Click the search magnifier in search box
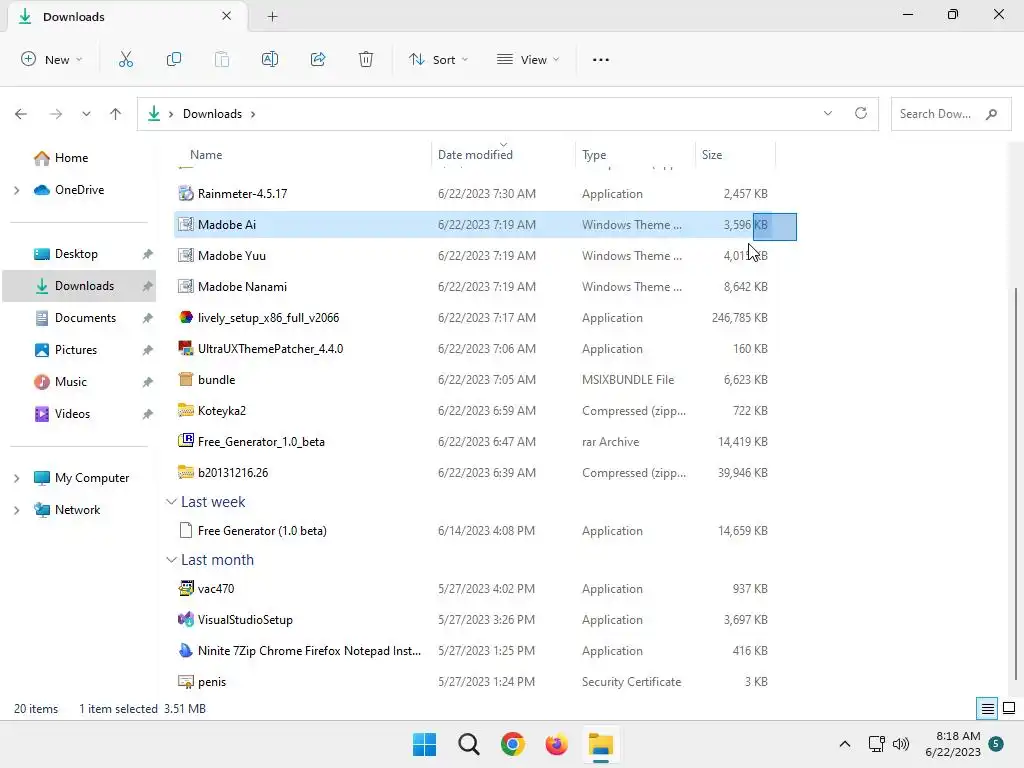 991,114
